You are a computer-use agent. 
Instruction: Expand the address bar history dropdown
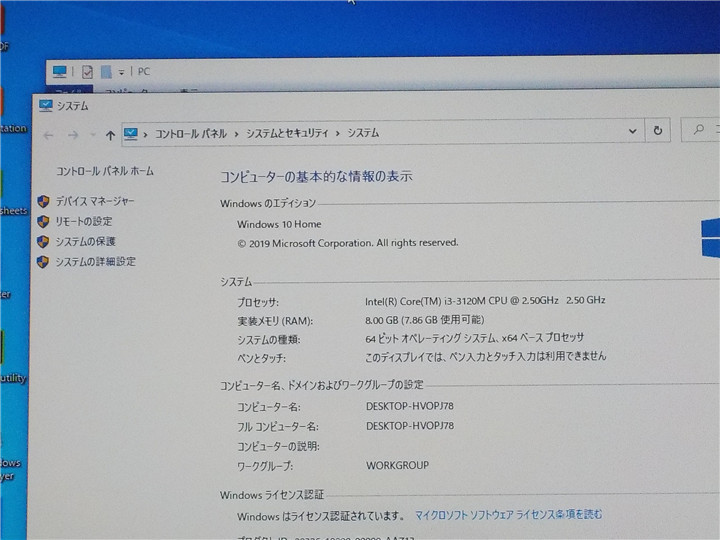click(632, 131)
